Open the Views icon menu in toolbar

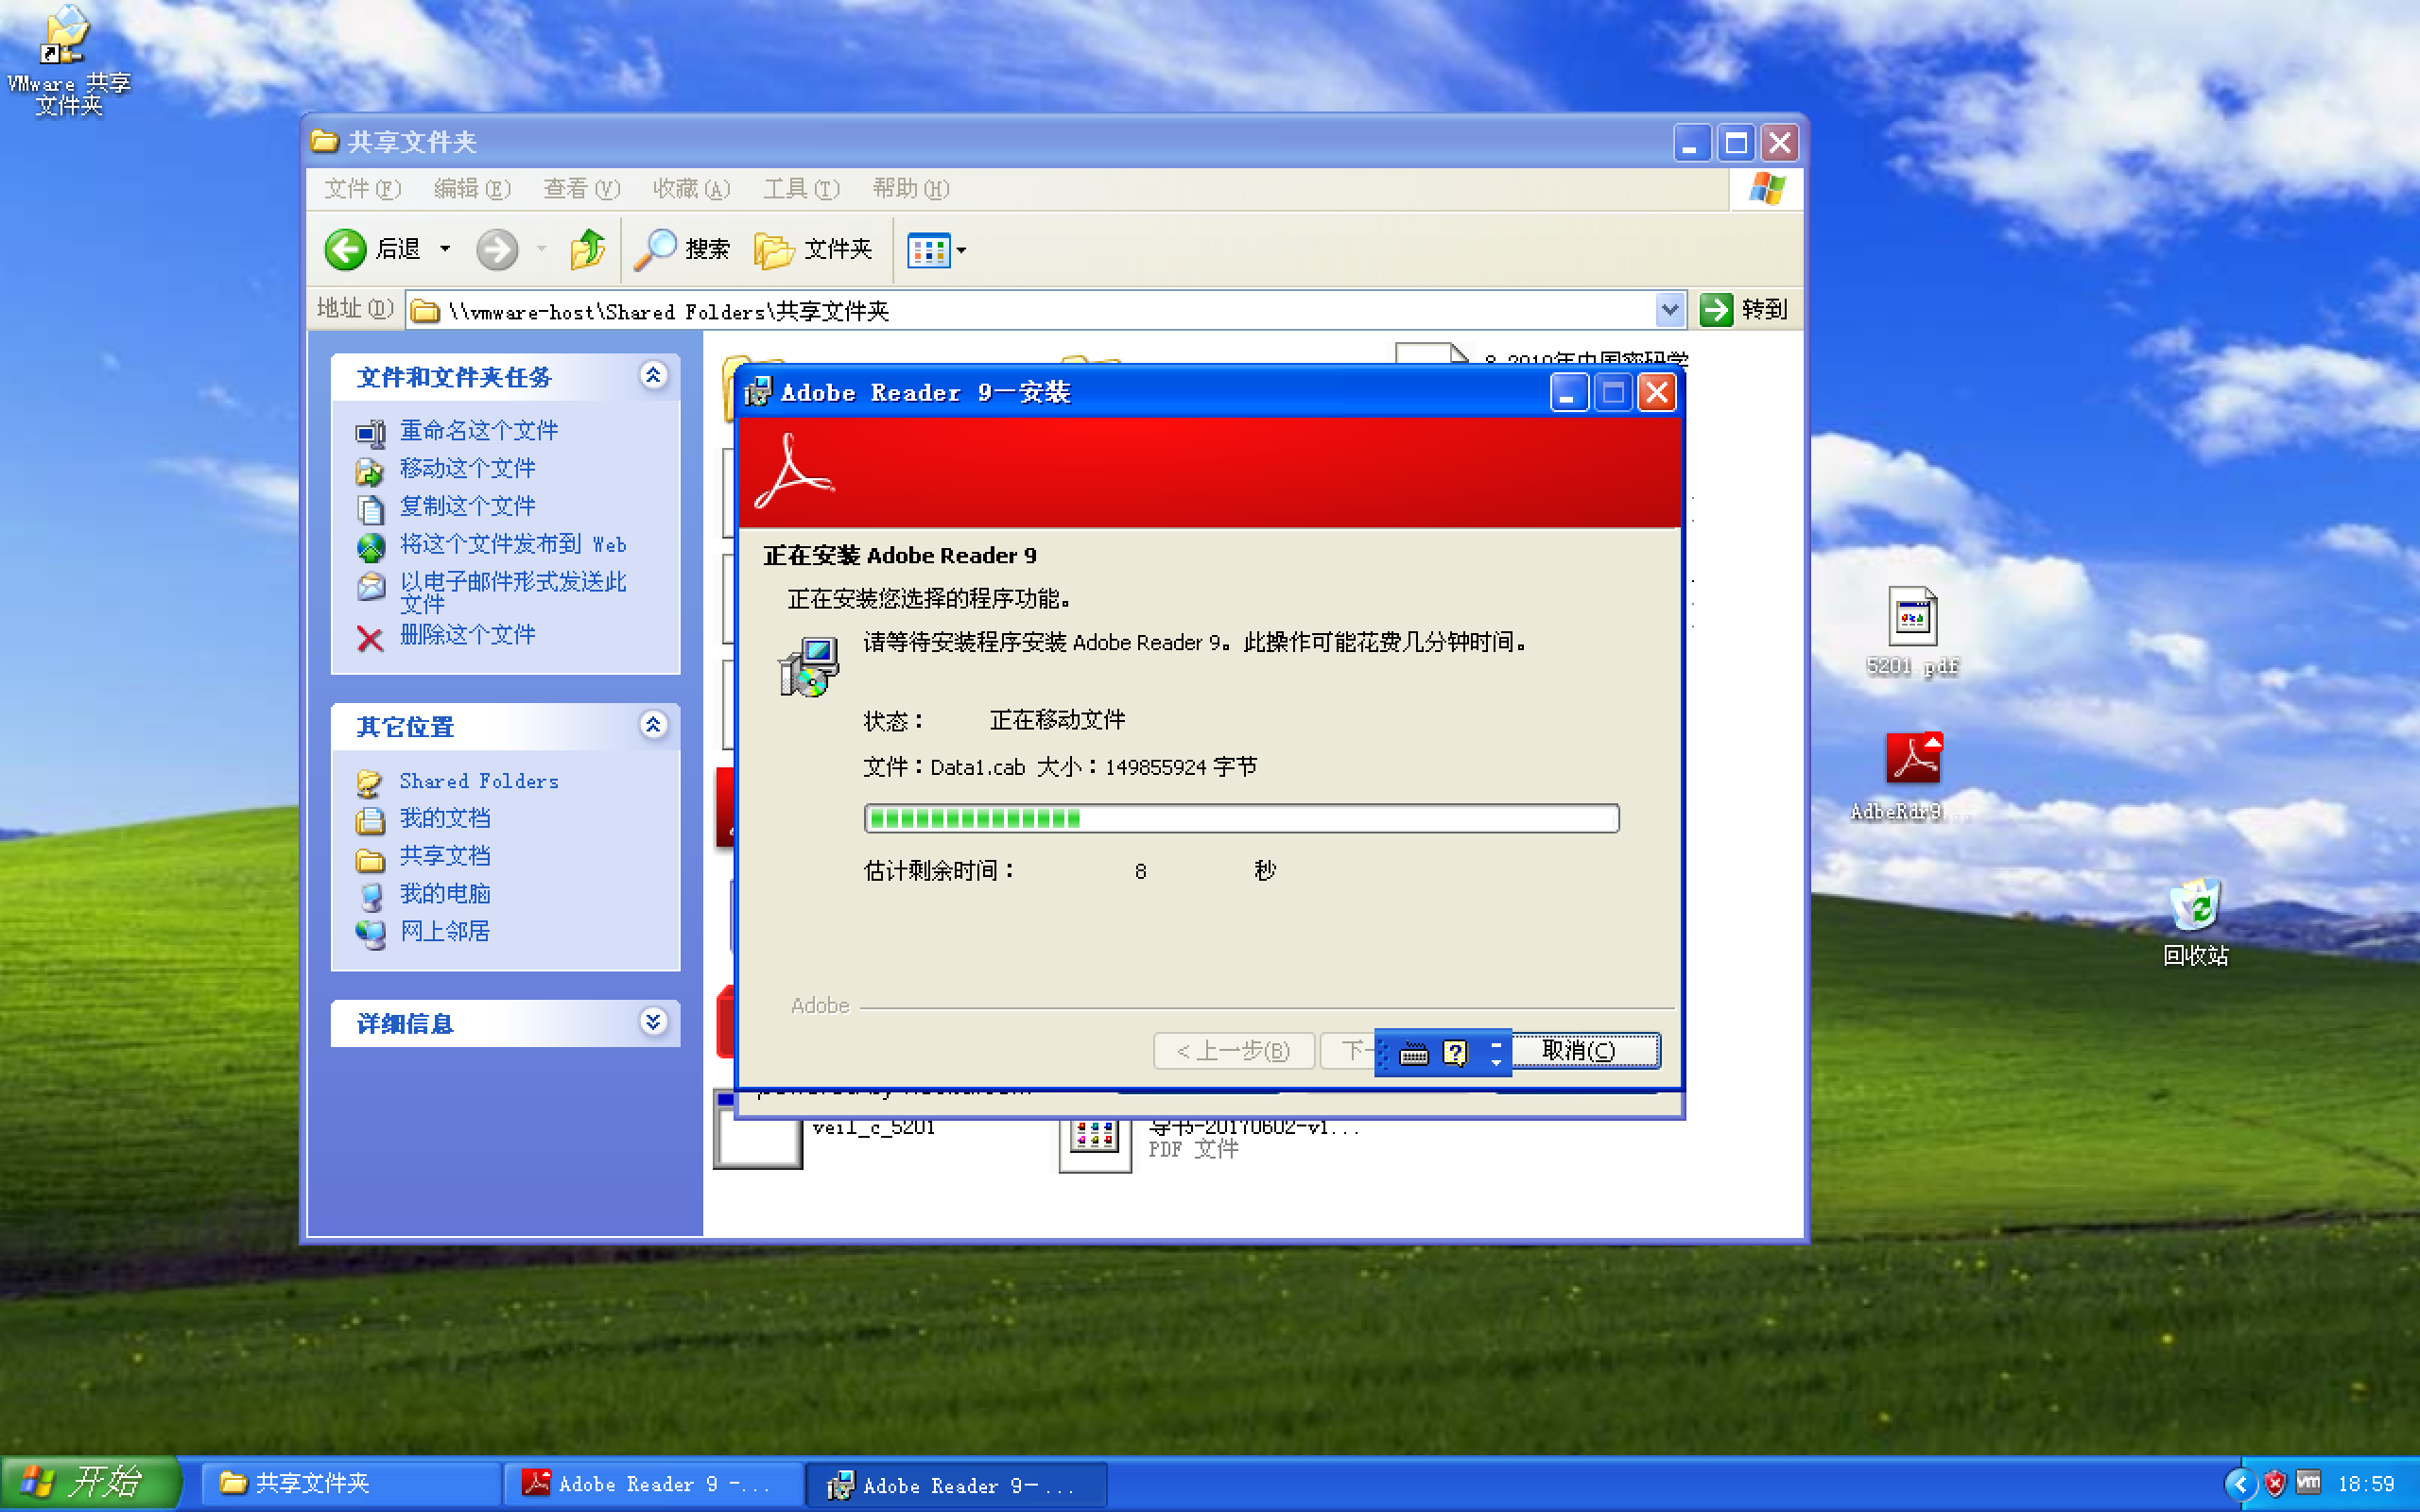[x=928, y=250]
